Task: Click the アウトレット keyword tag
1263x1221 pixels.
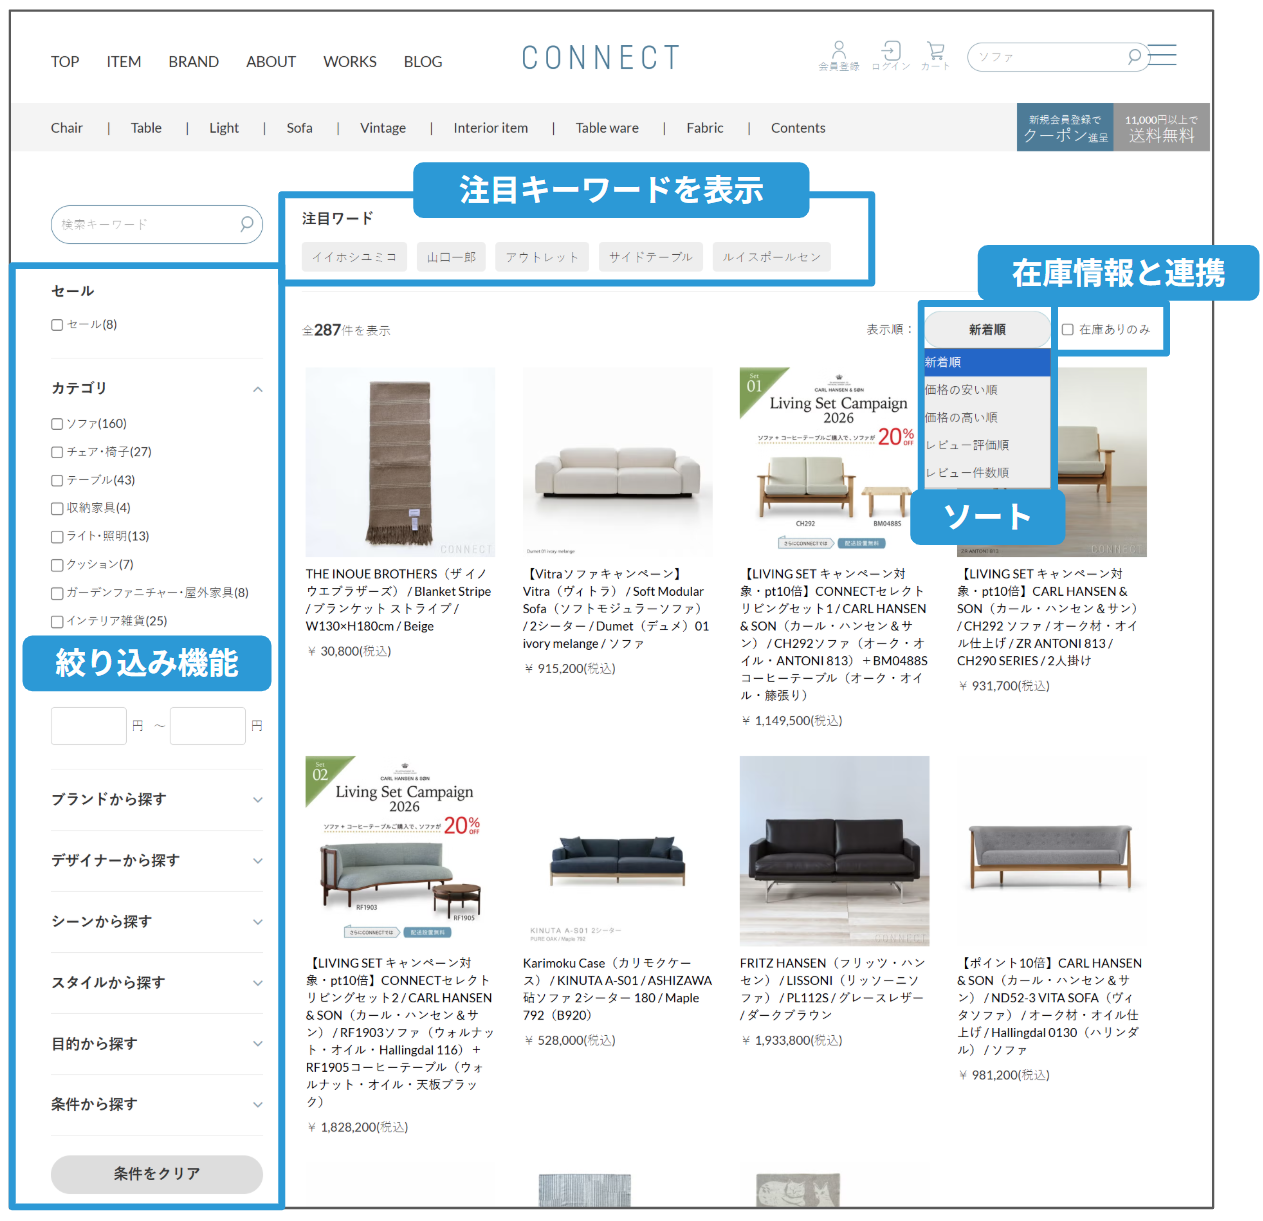Action: [x=542, y=257]
